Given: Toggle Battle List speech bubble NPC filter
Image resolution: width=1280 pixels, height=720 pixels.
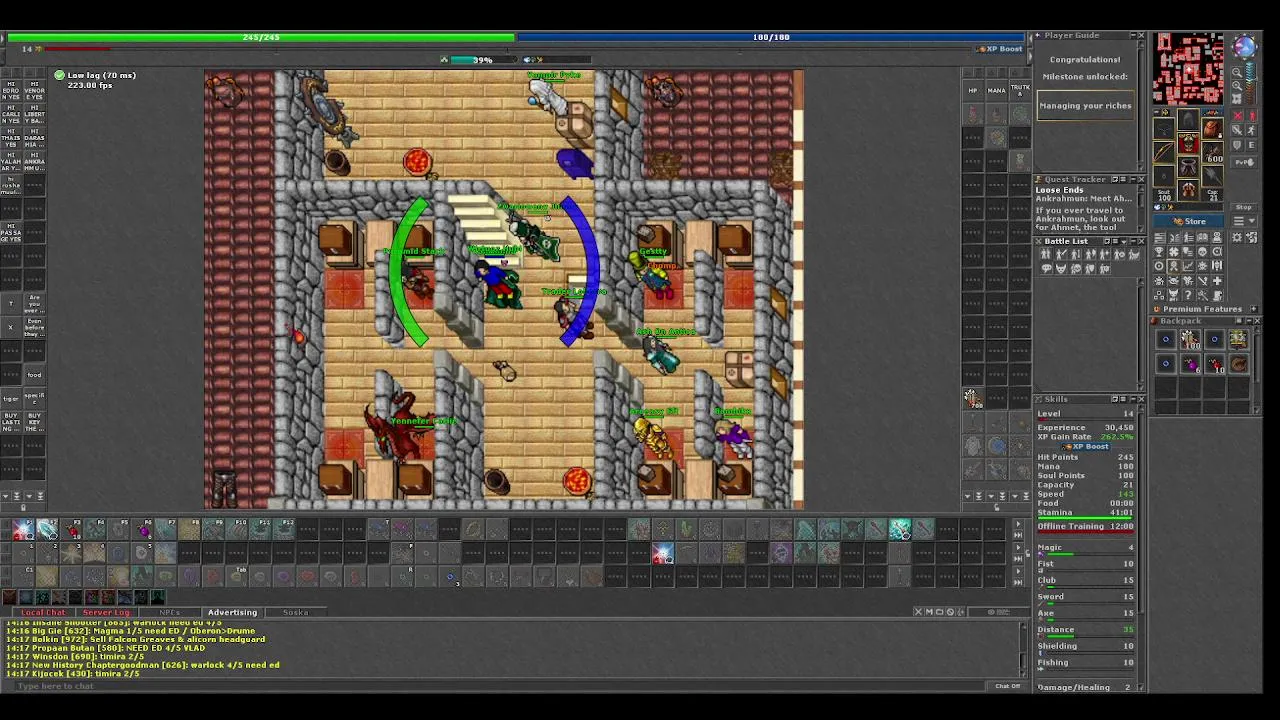Looking at the screenshot, I should [1046, 268].
